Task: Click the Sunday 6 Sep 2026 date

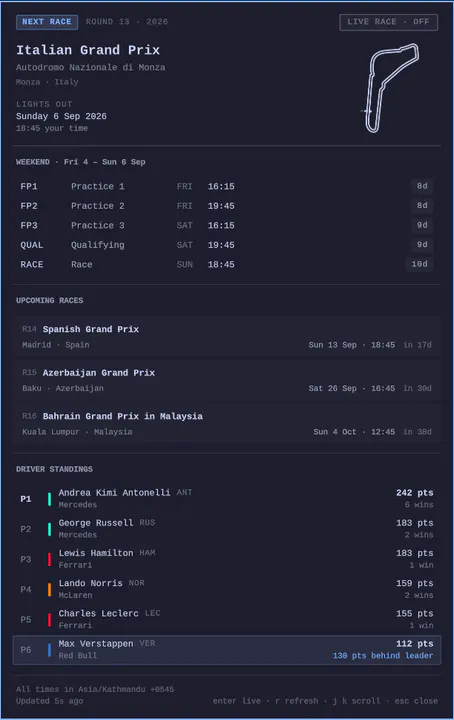Action: [61, 116]
